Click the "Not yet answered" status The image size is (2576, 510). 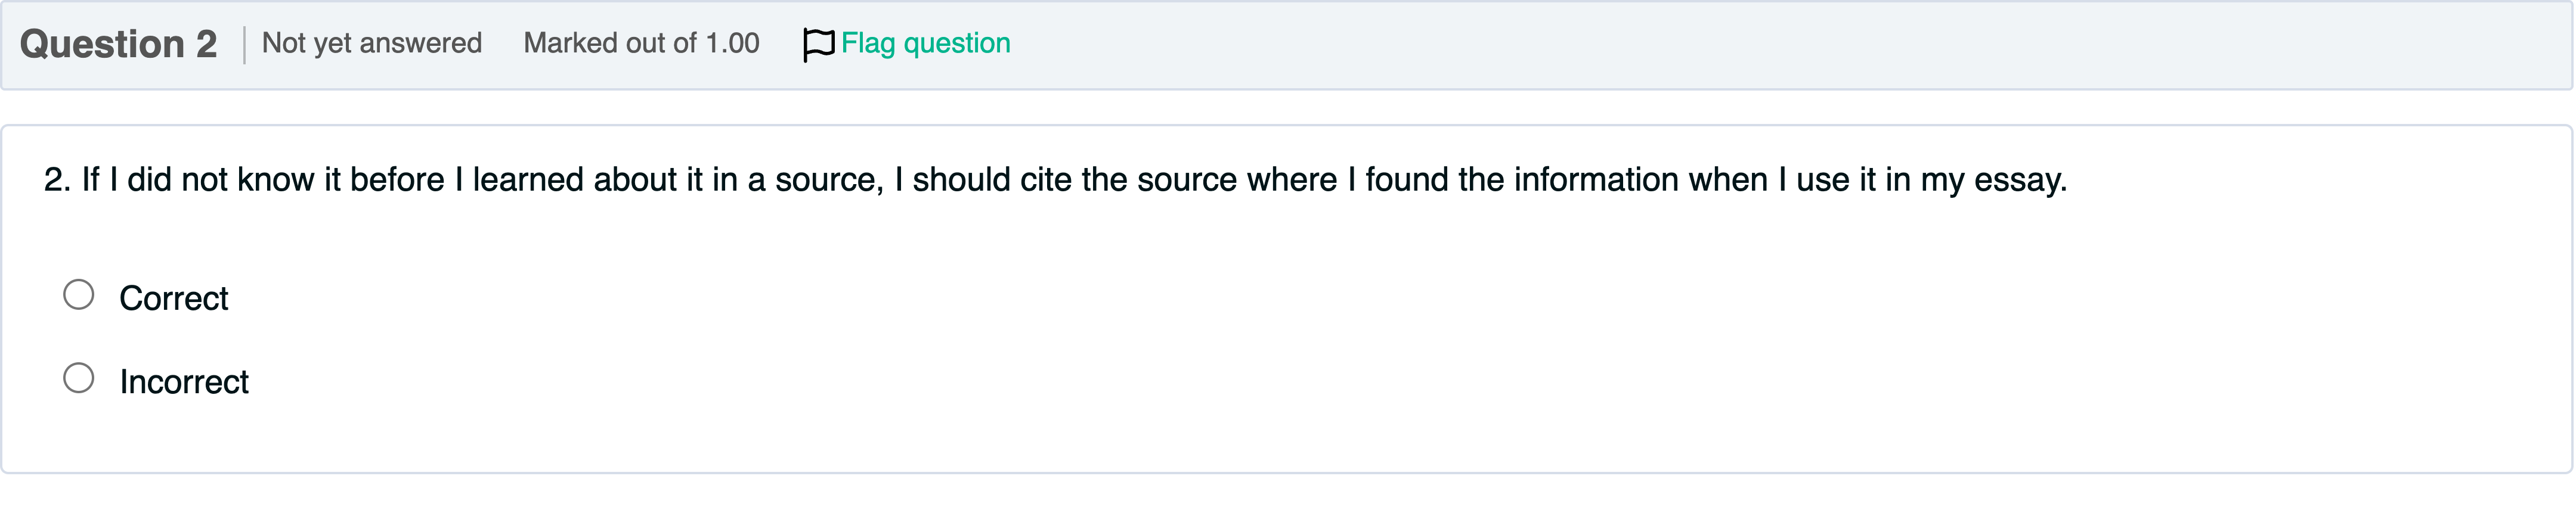(x=372, y=43)
